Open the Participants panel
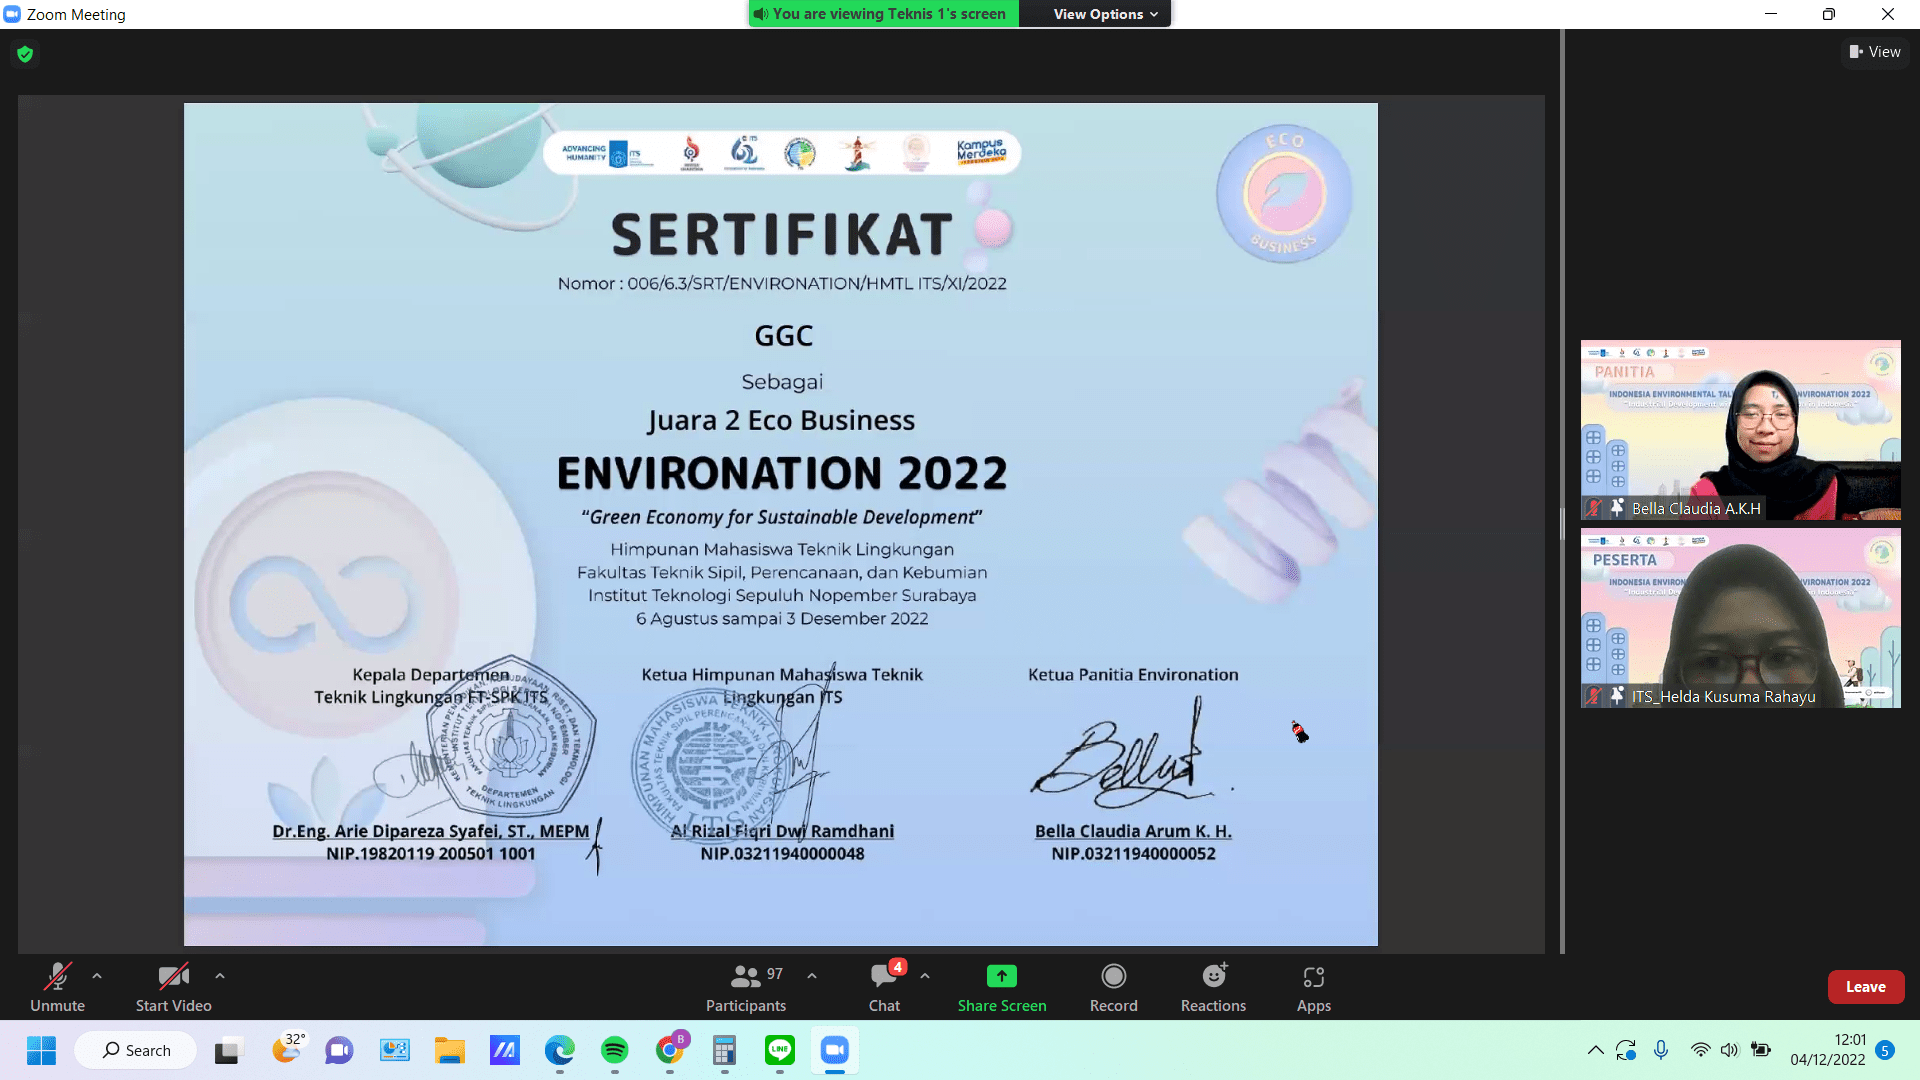The image size is (1920, 1080). coord(746,988)
